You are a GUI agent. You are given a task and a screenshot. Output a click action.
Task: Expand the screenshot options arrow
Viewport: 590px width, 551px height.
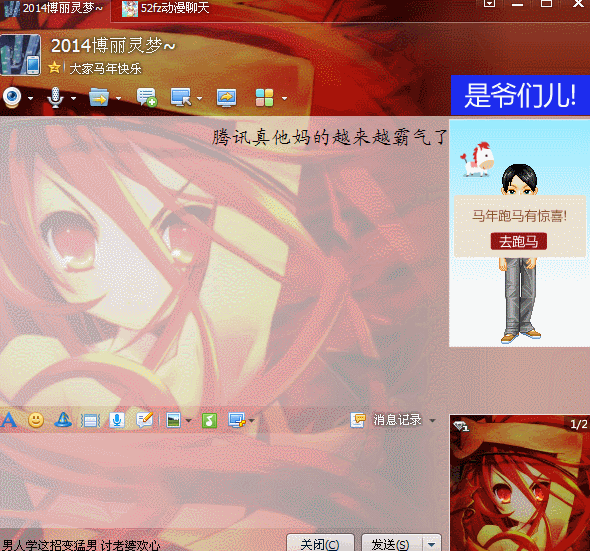251,421
